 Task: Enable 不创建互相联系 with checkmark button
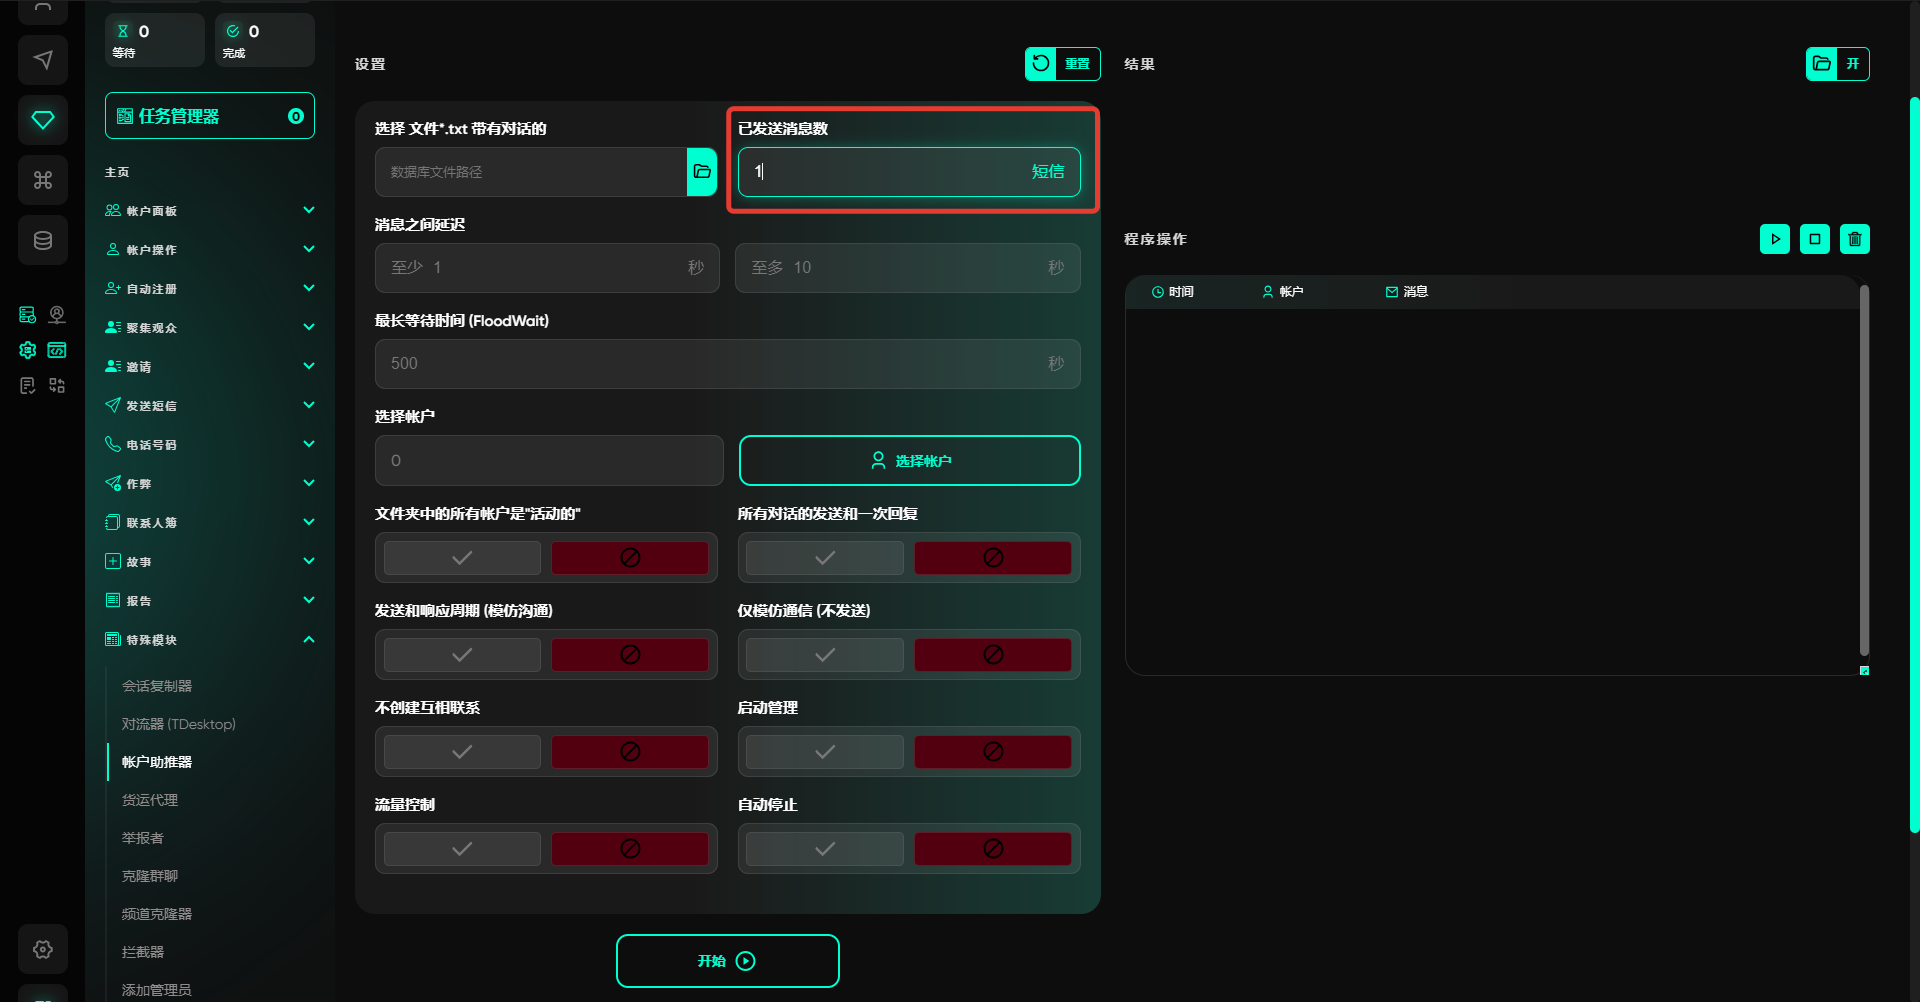(x=462, y=752)
